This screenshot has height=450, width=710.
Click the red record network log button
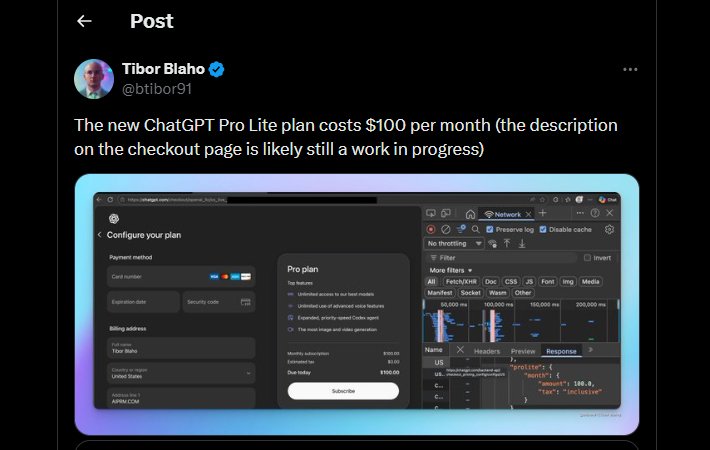[431, 230]
